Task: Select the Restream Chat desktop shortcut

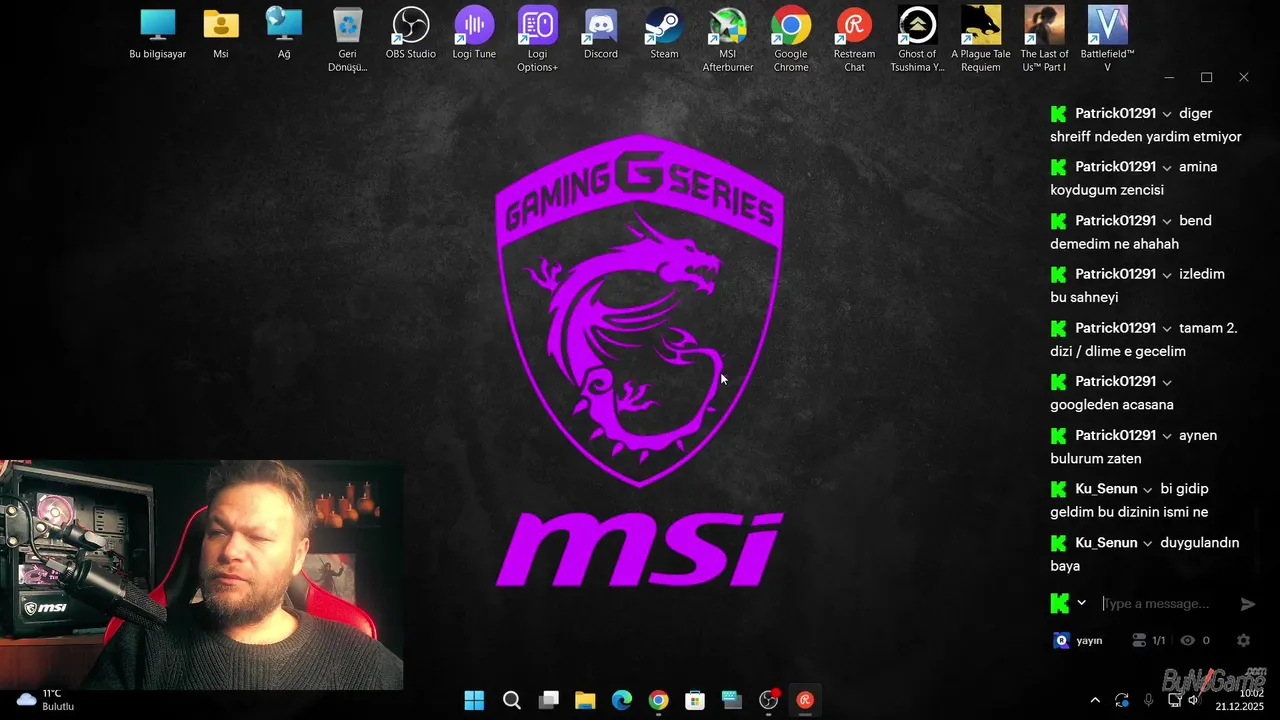Action: coord(854,40)
